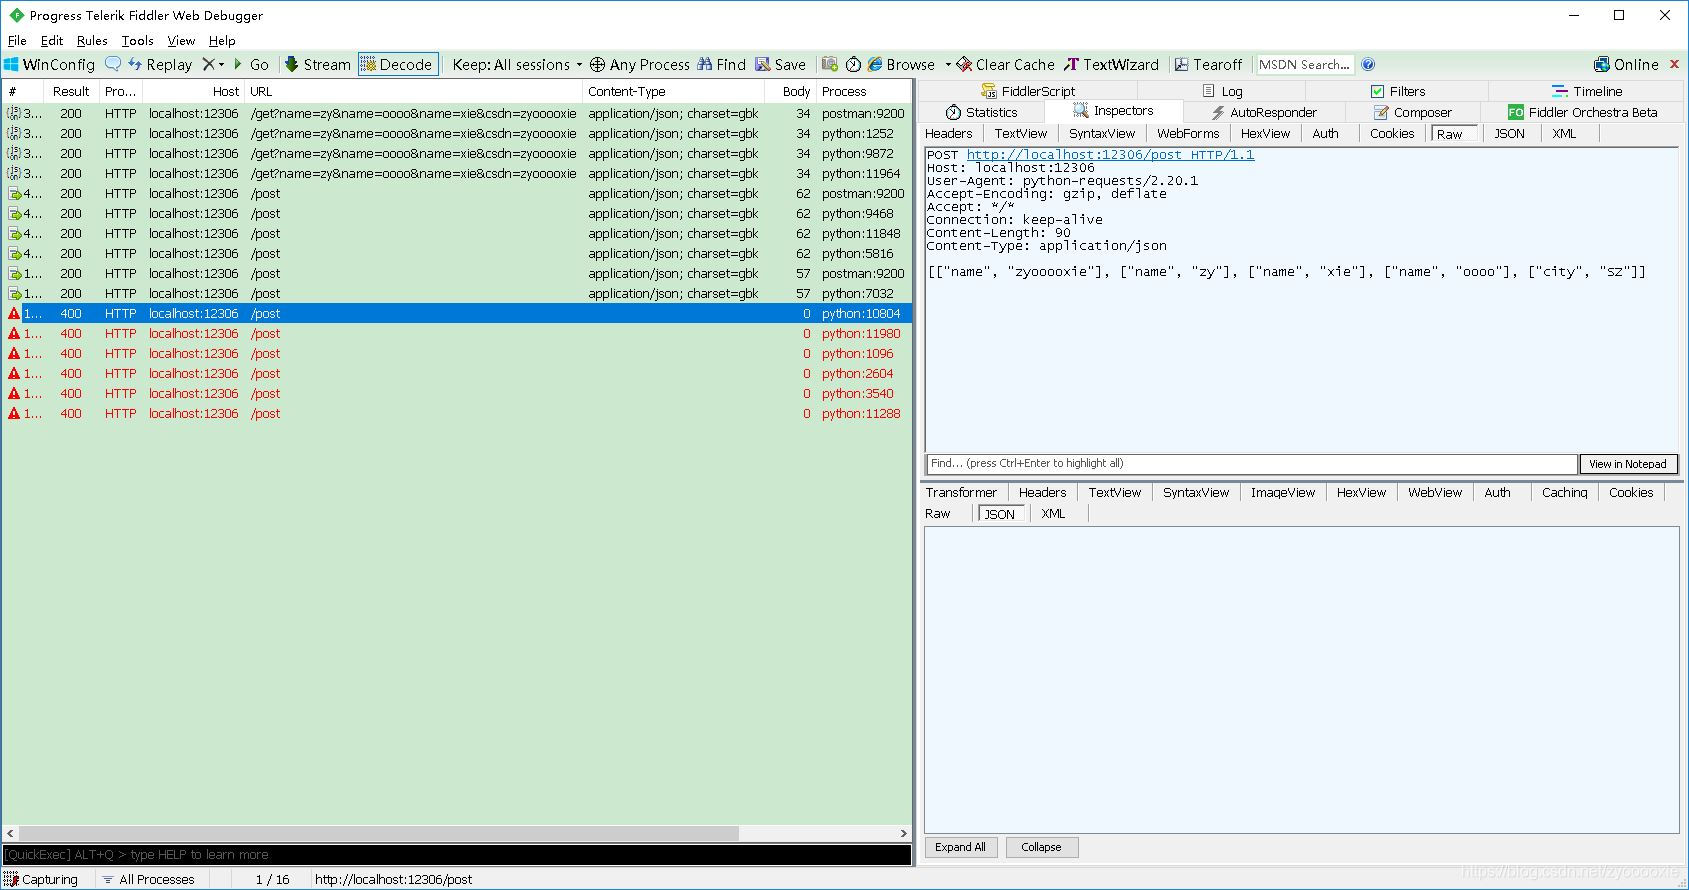Viewport: 1689px width, 890px height.
Task: Open the Tools menu
Action: click(x=137, y=41)
